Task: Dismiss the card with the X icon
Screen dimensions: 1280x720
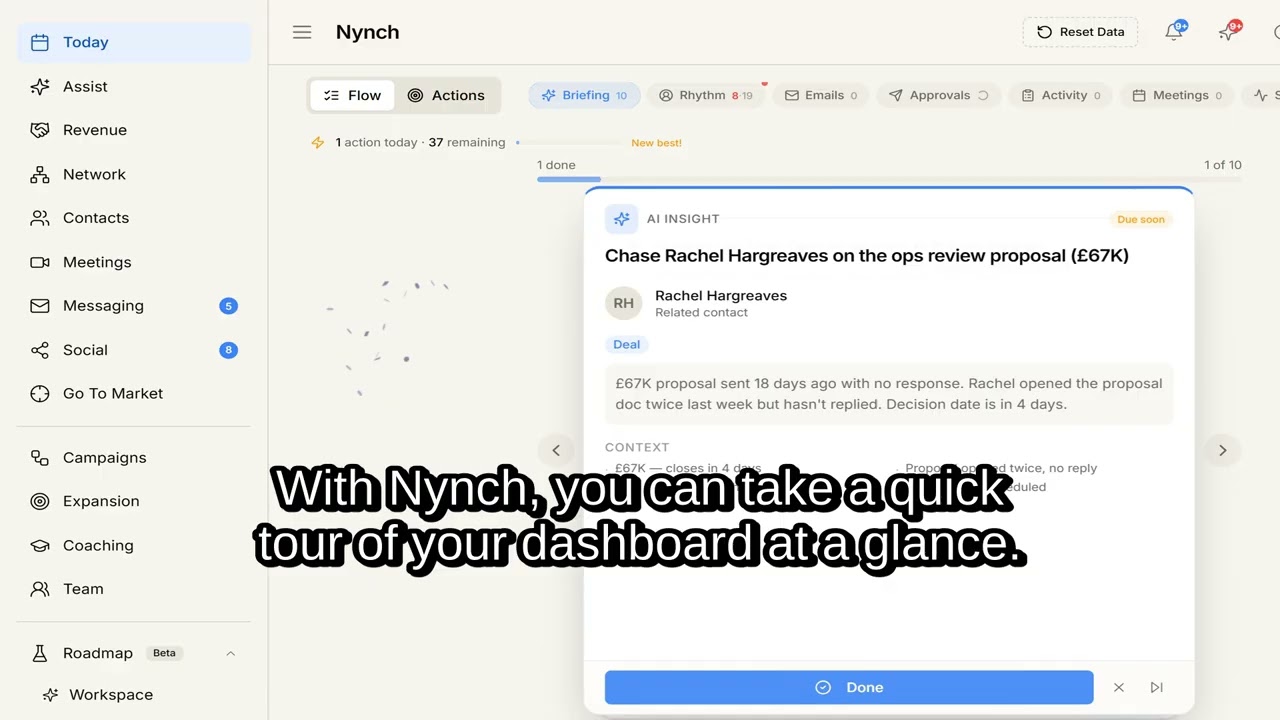Action: pos(1119,687)
